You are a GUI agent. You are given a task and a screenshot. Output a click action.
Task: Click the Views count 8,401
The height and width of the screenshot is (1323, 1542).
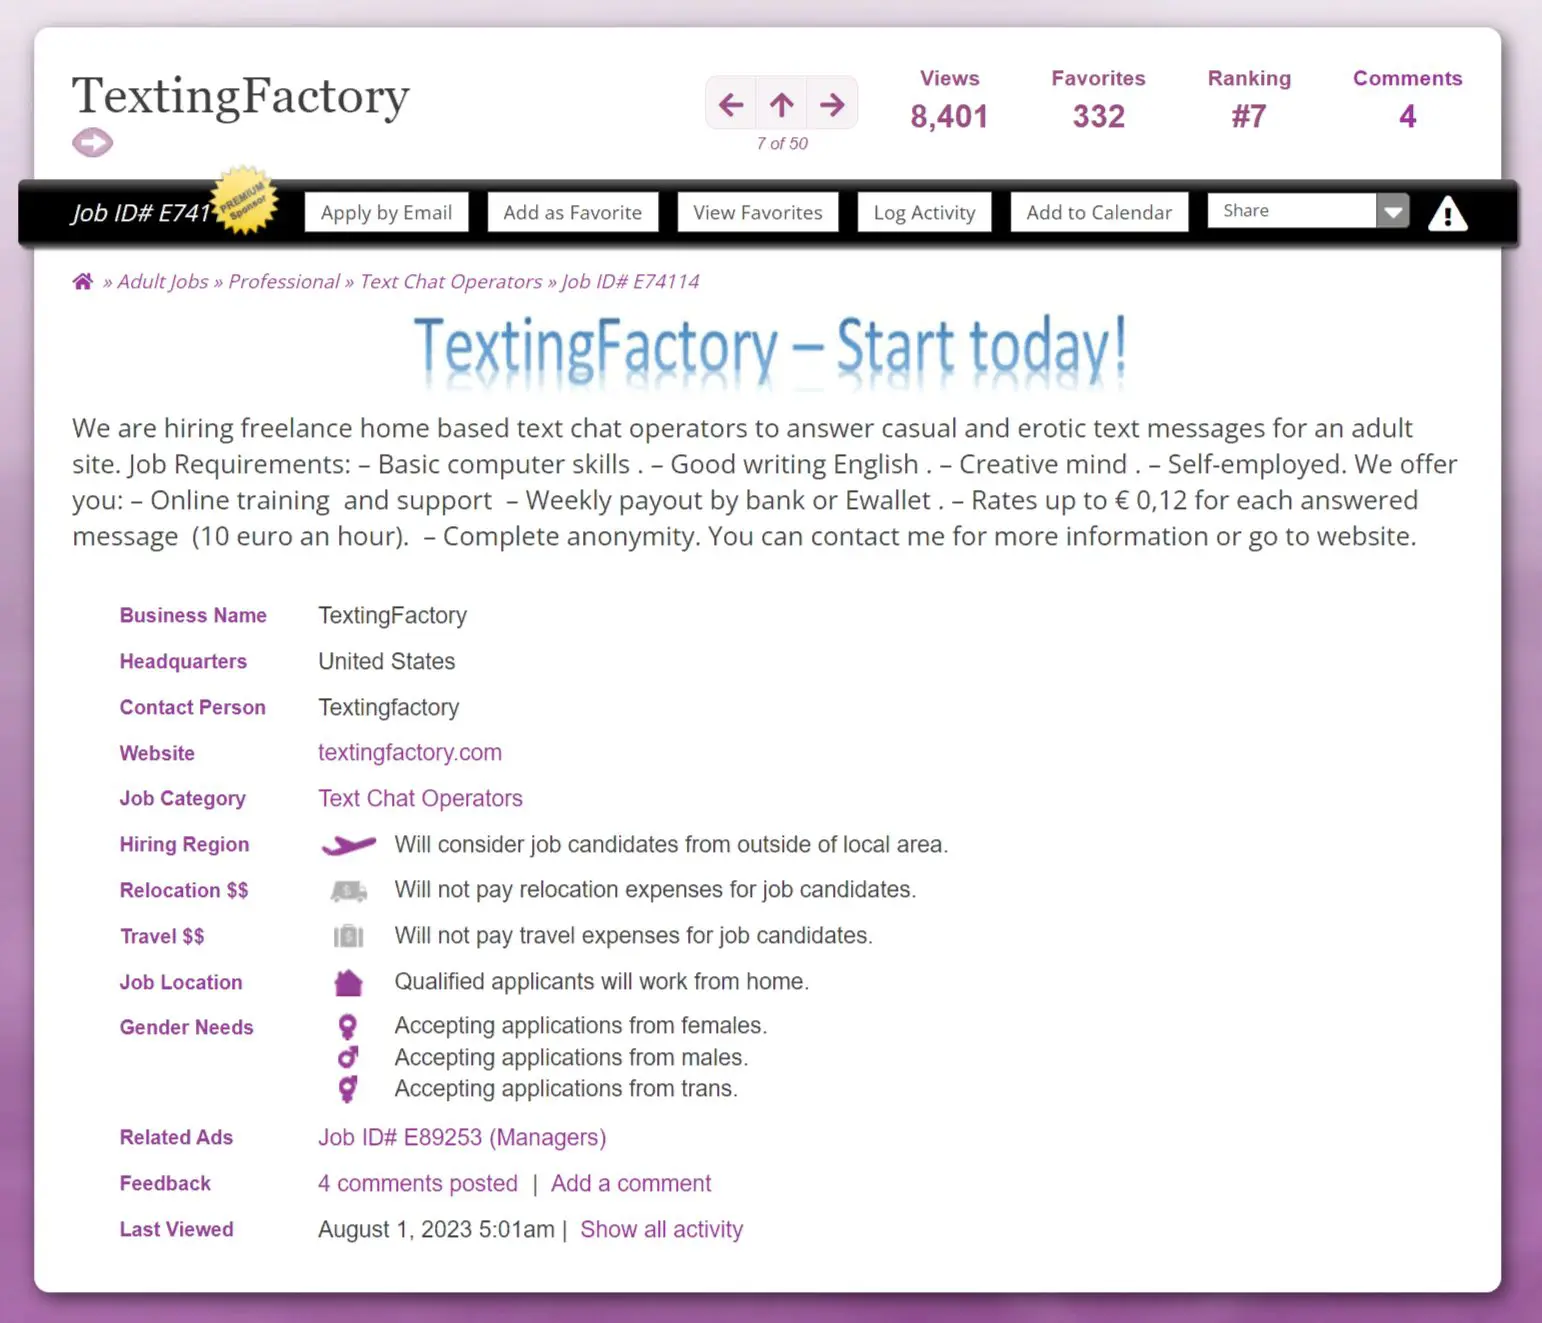pos(949,116)
